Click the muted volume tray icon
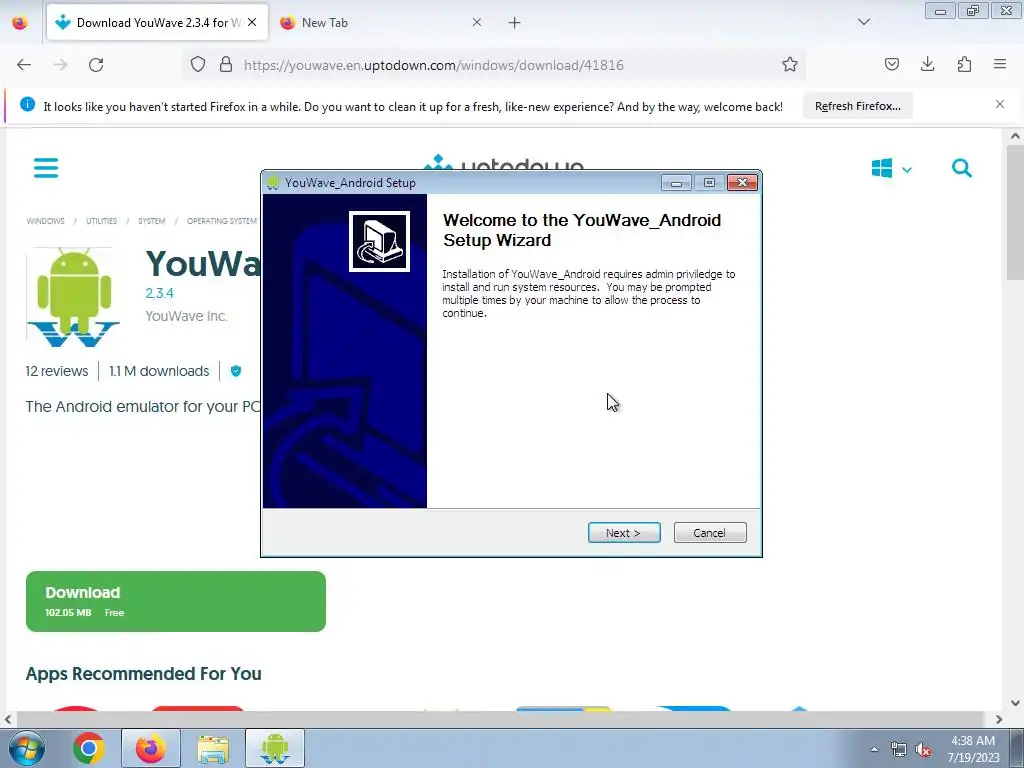This screenshot has width=1024, height=768. coord(923,750)
